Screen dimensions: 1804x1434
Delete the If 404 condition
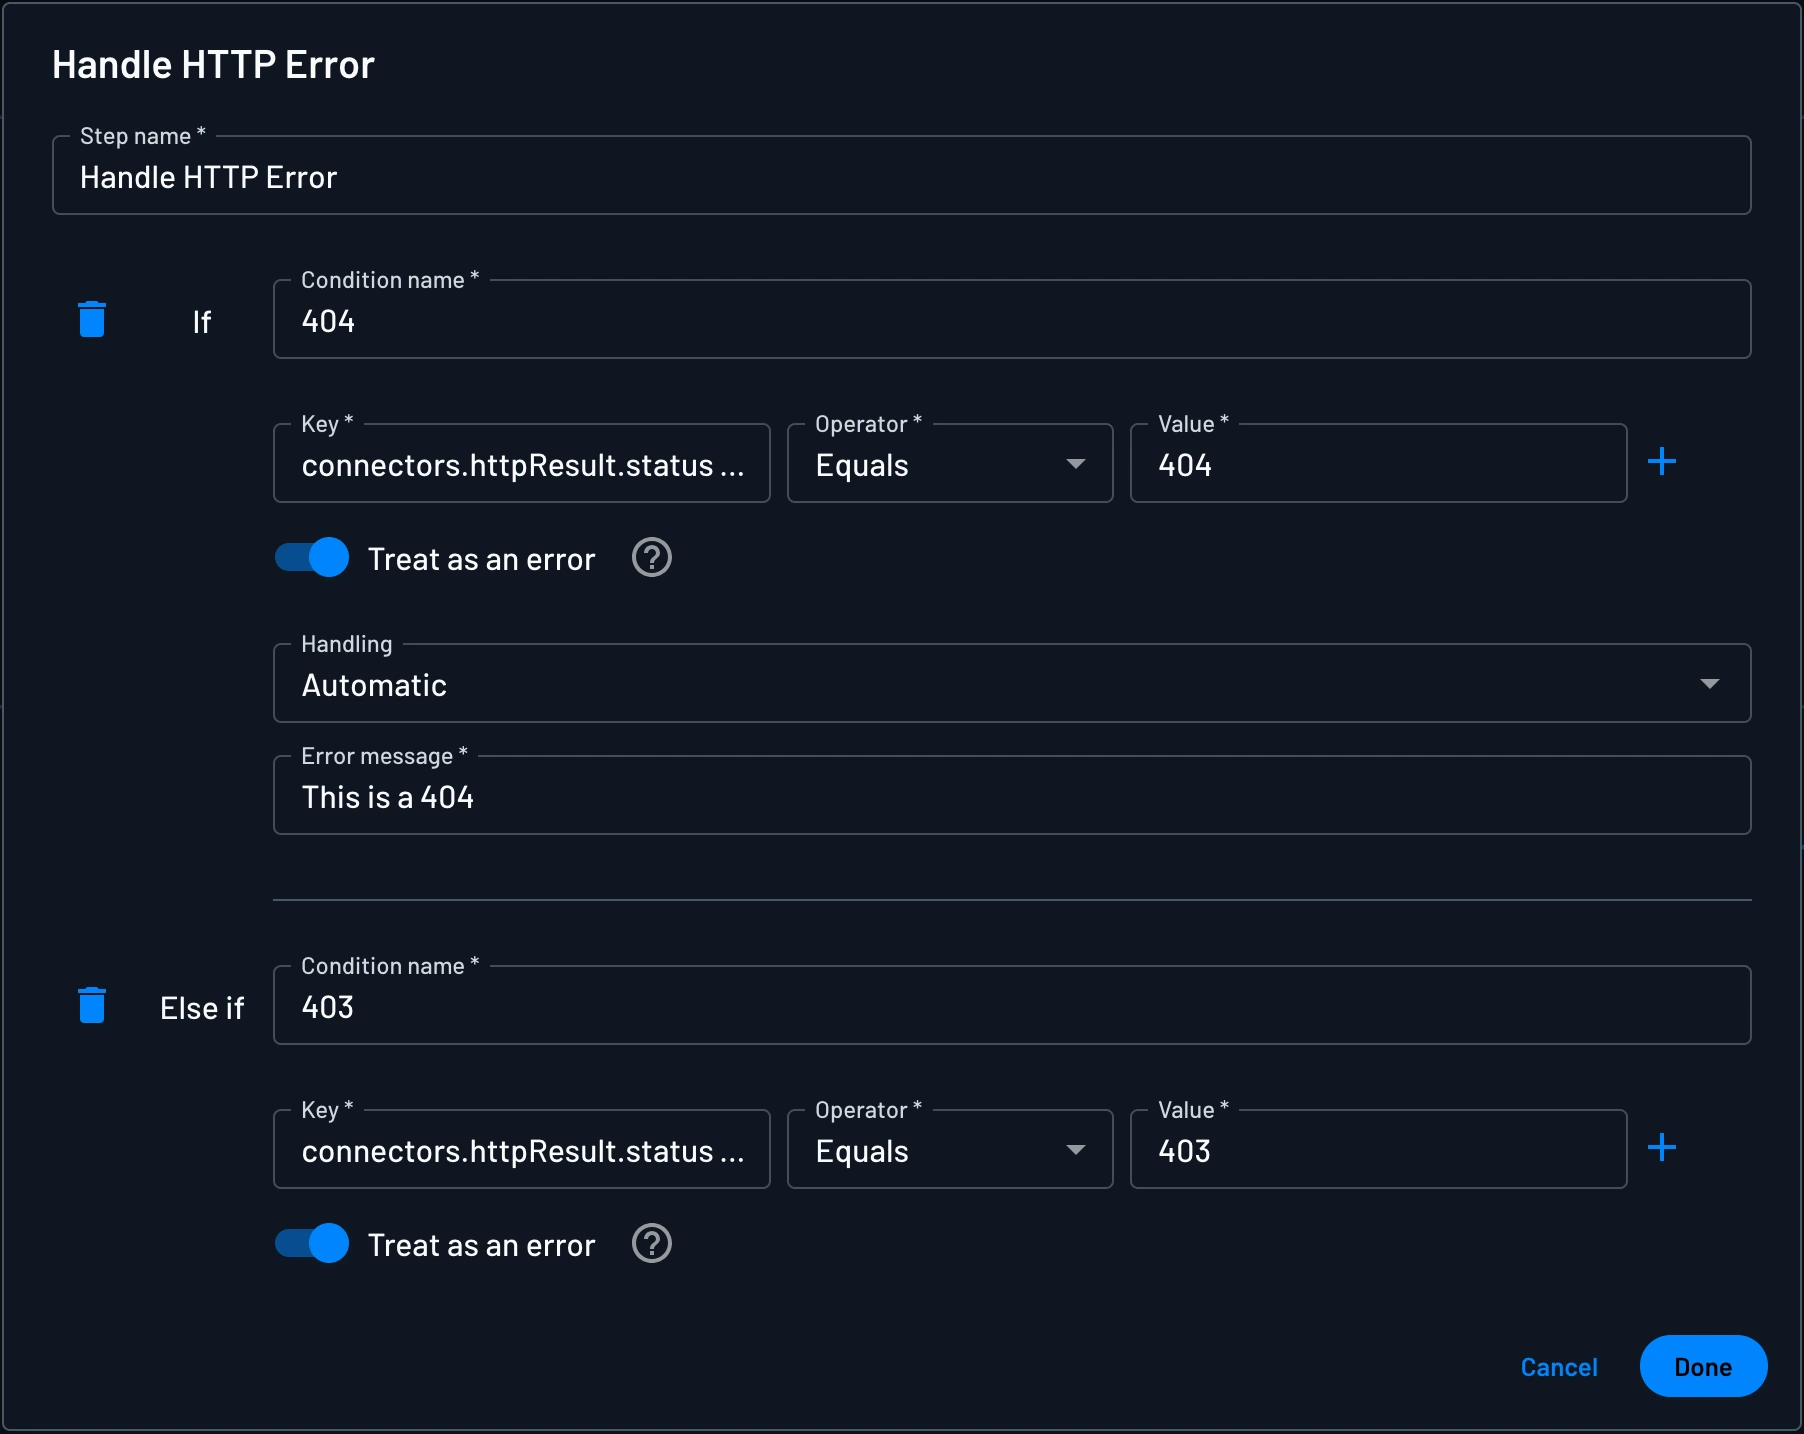pos(92,320)
